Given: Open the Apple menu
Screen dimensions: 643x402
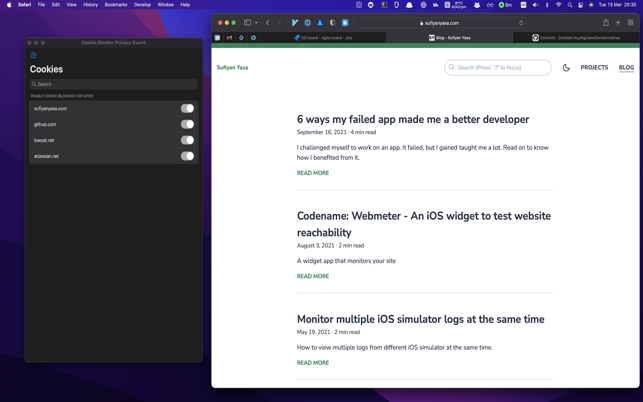Looking at the screenshot, I should [9, 5].
